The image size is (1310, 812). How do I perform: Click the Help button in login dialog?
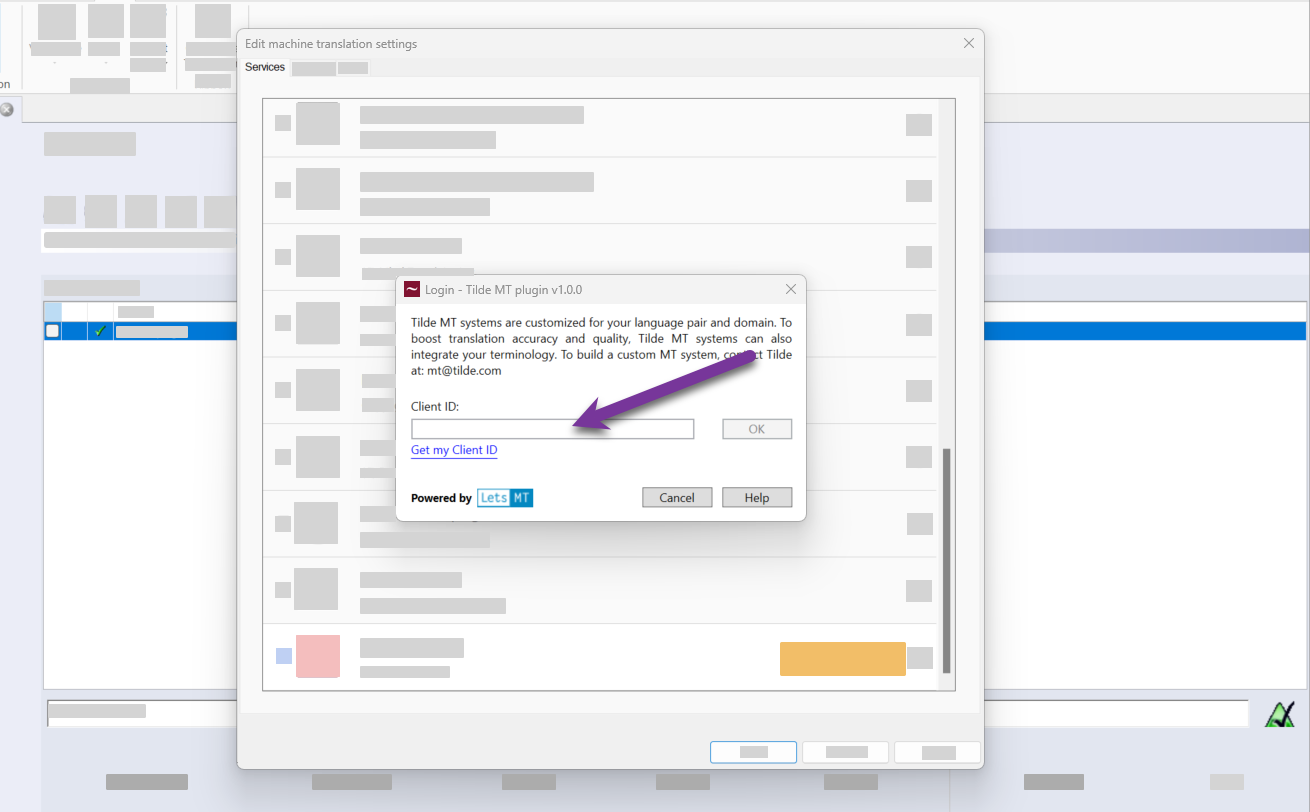click(757, 498)
